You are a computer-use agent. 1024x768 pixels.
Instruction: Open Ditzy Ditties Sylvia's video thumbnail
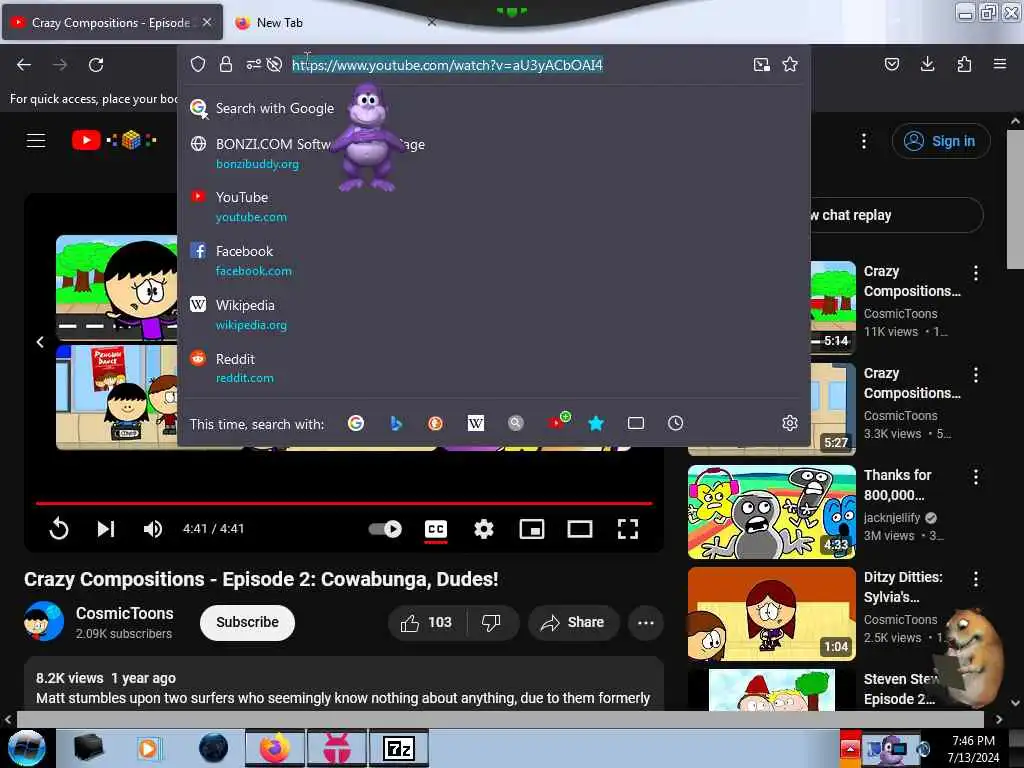coord(771,614)
